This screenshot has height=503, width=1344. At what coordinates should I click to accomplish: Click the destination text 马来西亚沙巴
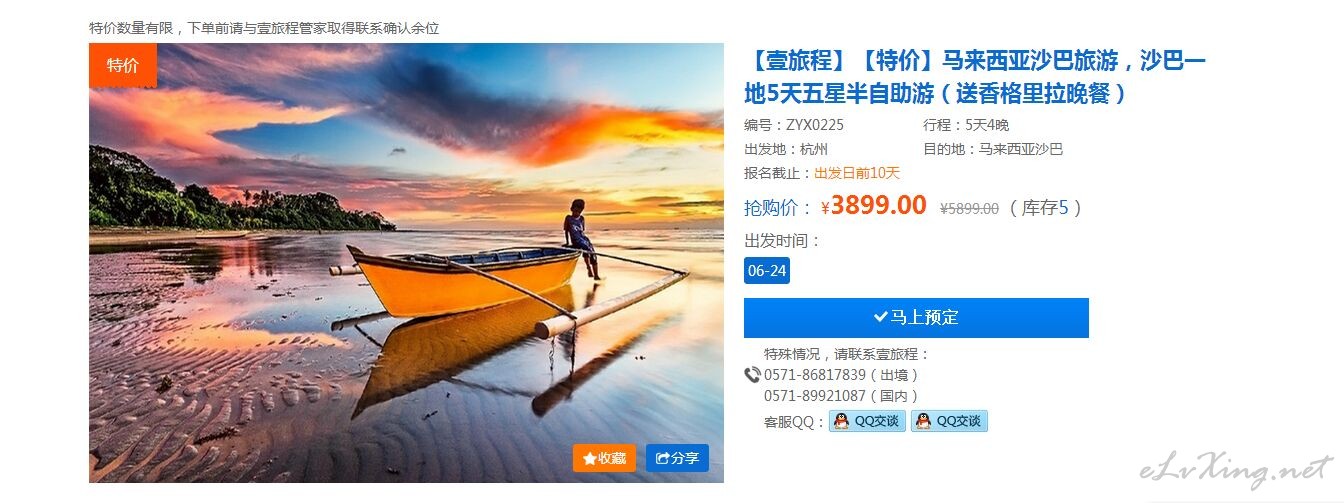coord(1020,149)
